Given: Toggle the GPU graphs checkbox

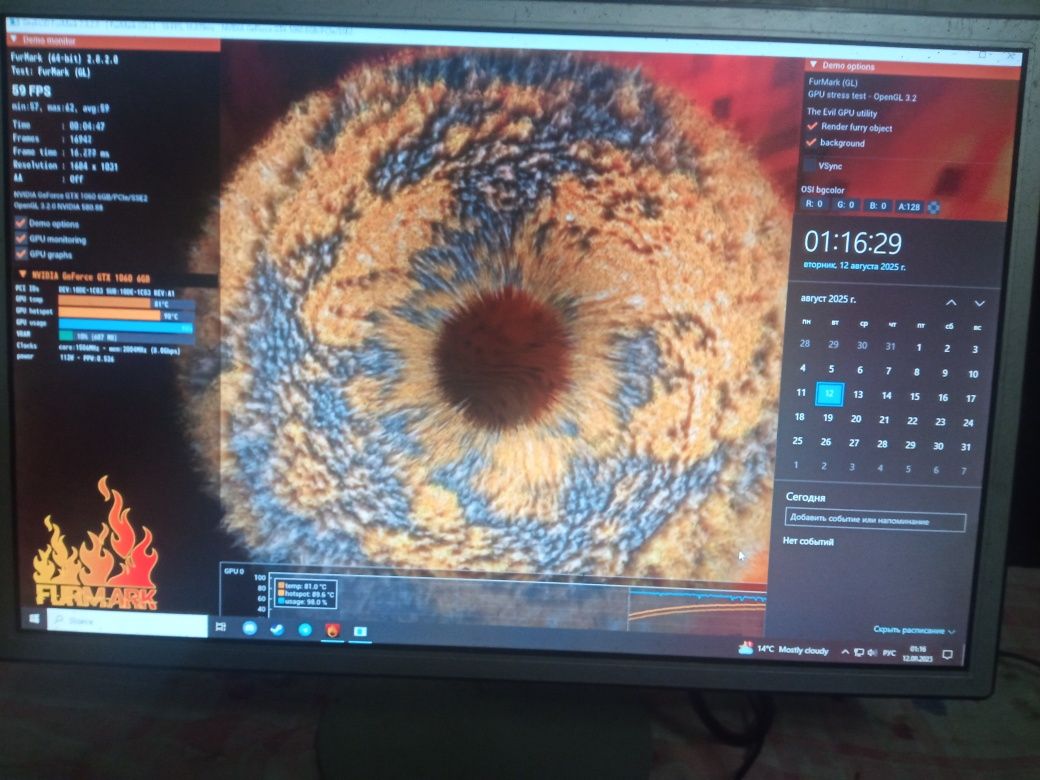Looking at the screenshot, I should 21,253.
